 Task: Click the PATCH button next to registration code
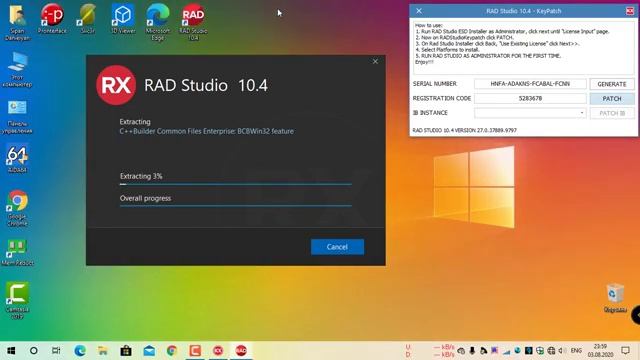pos(611,99)
